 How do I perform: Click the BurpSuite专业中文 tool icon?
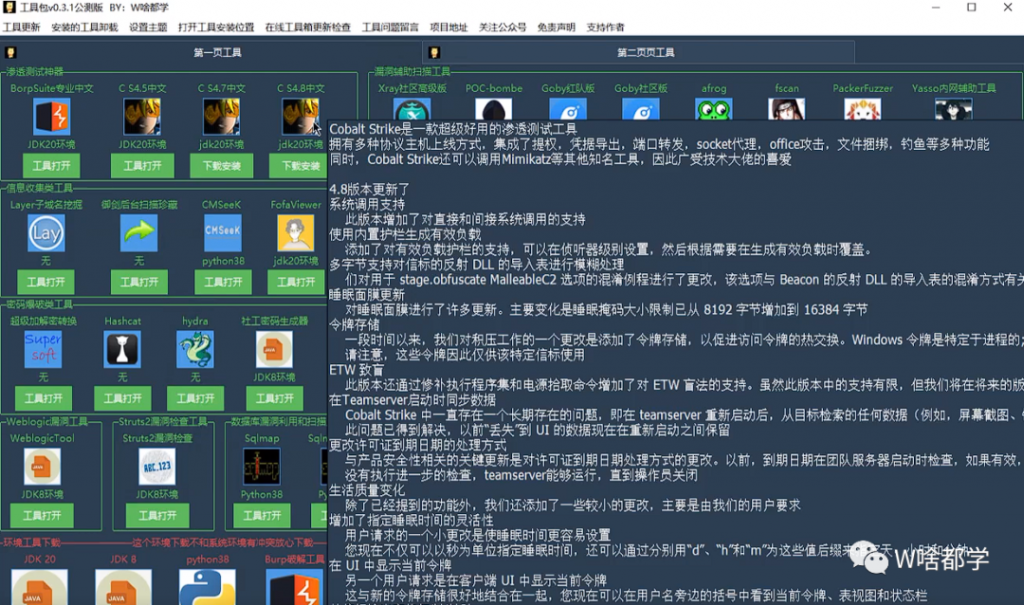pyautogui.click(x=52, y=117)
